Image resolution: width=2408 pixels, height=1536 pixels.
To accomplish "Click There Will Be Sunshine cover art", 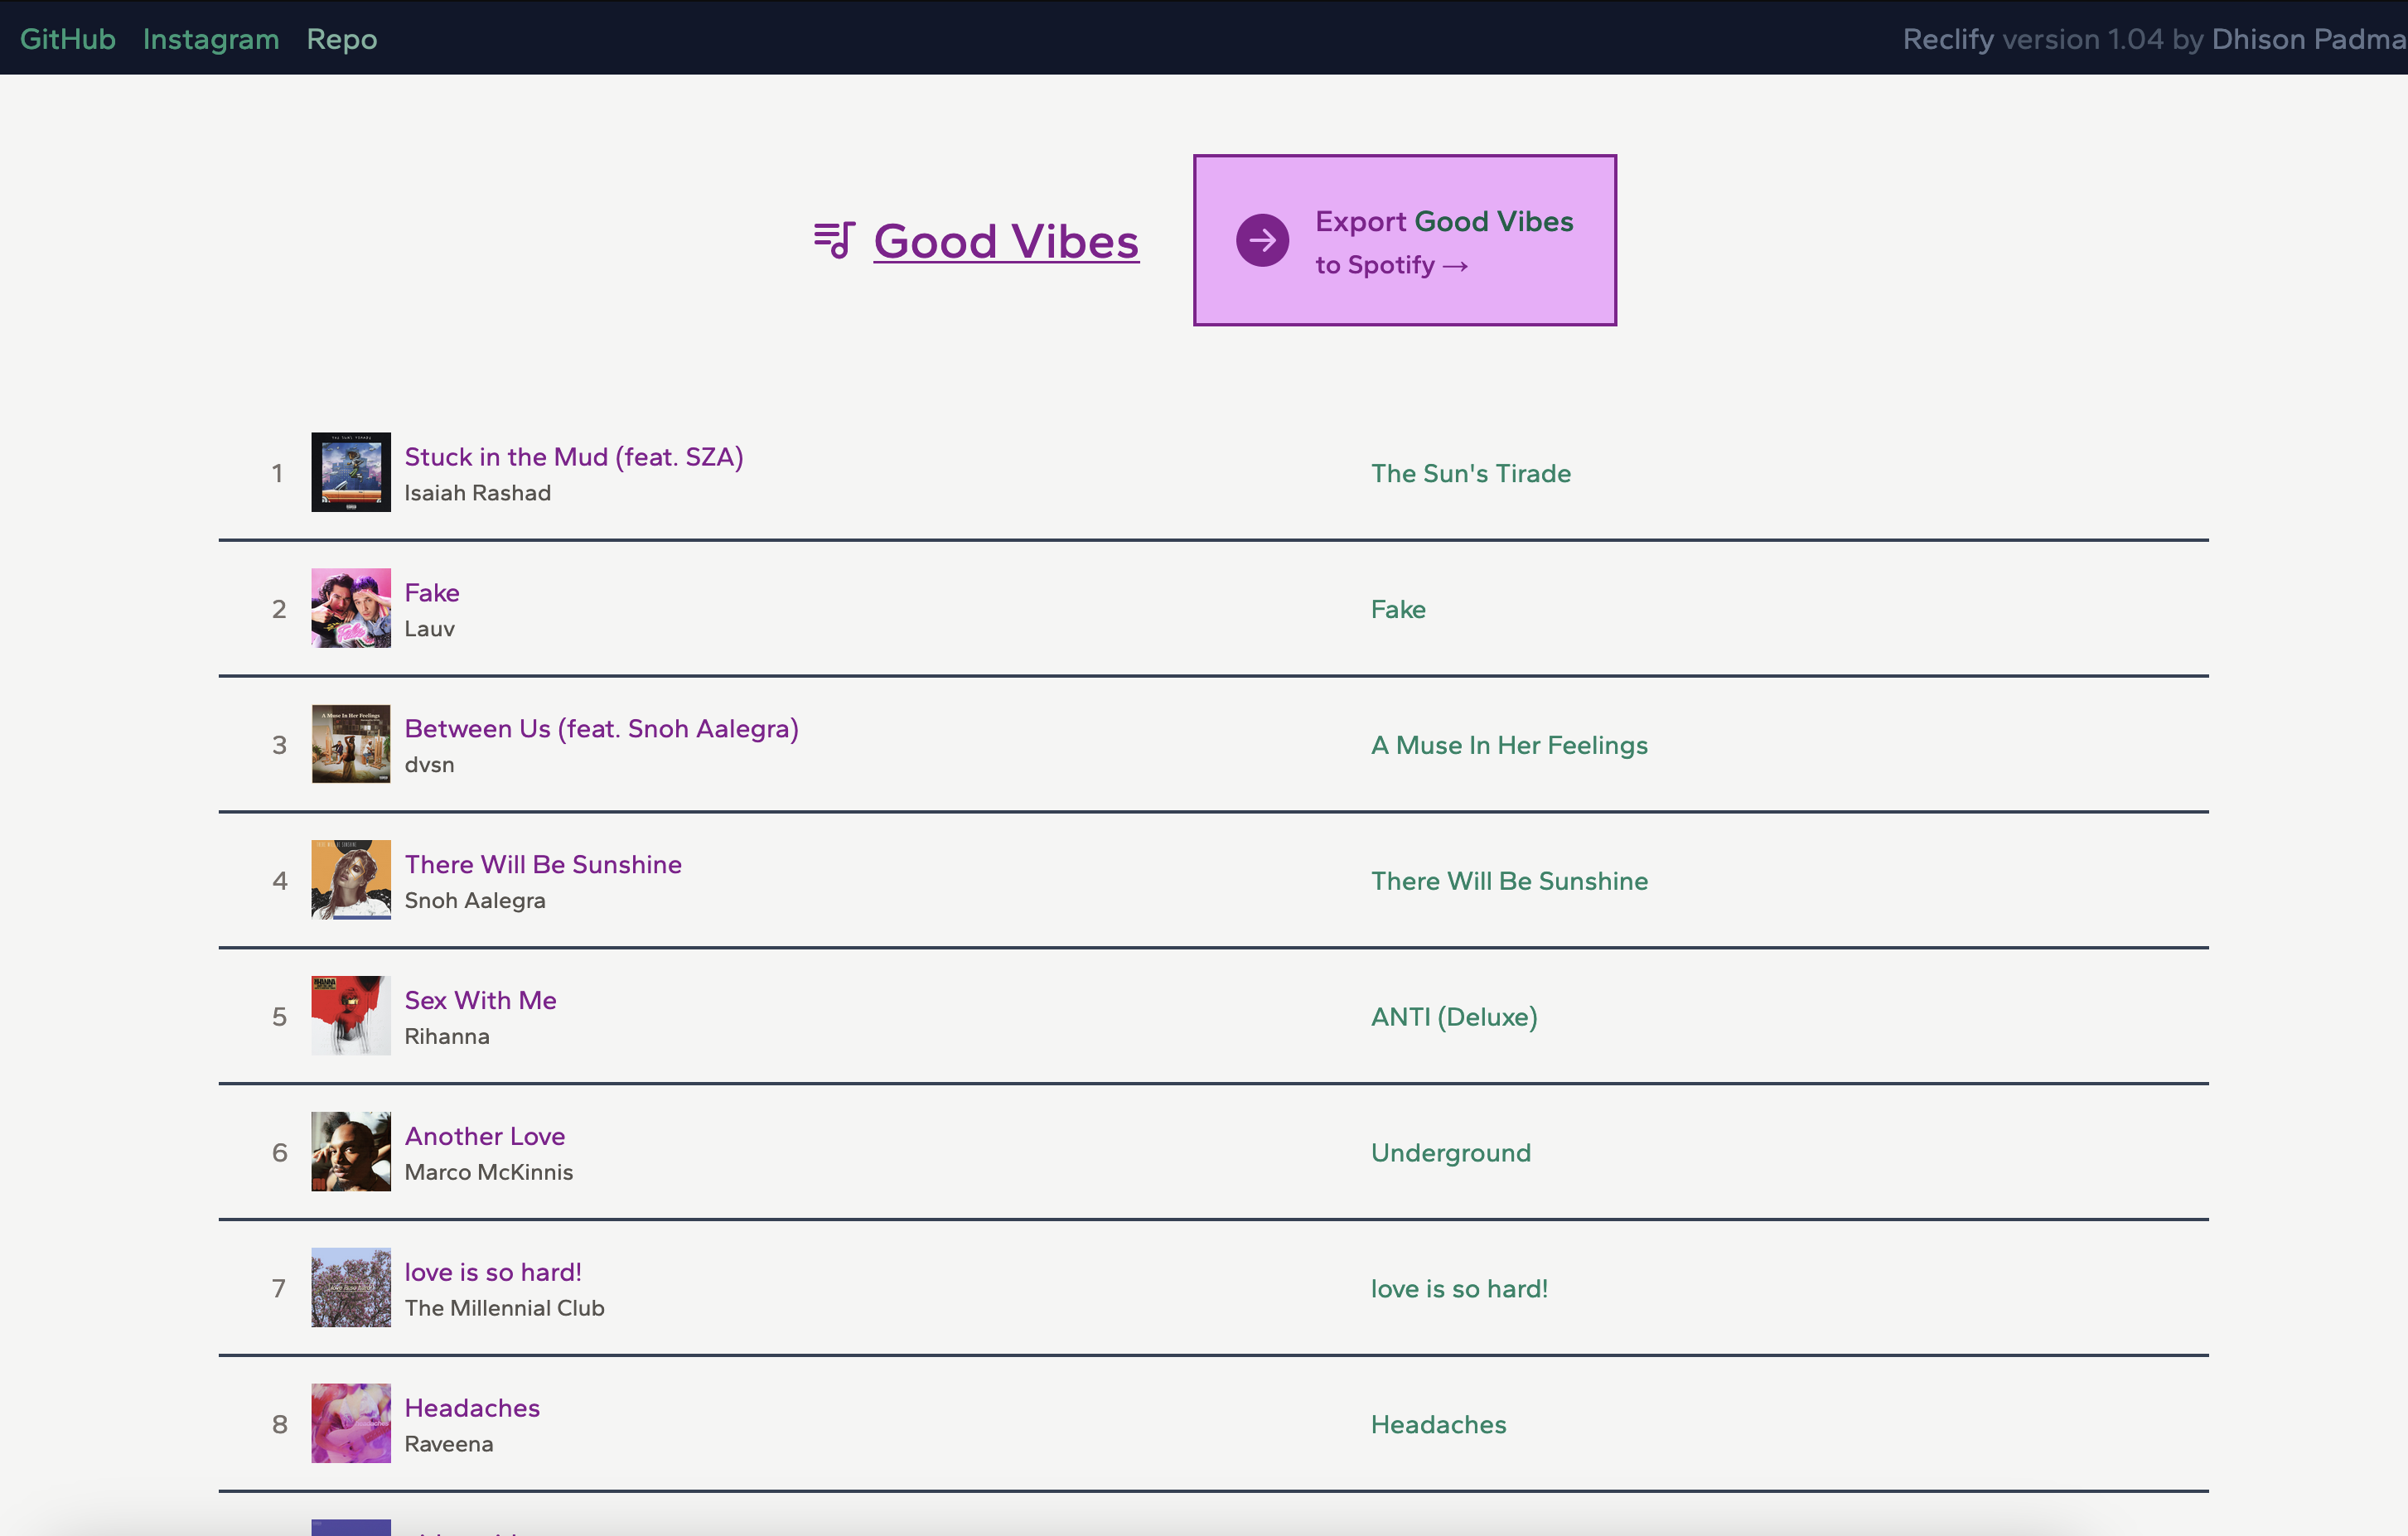I will 351,880.
